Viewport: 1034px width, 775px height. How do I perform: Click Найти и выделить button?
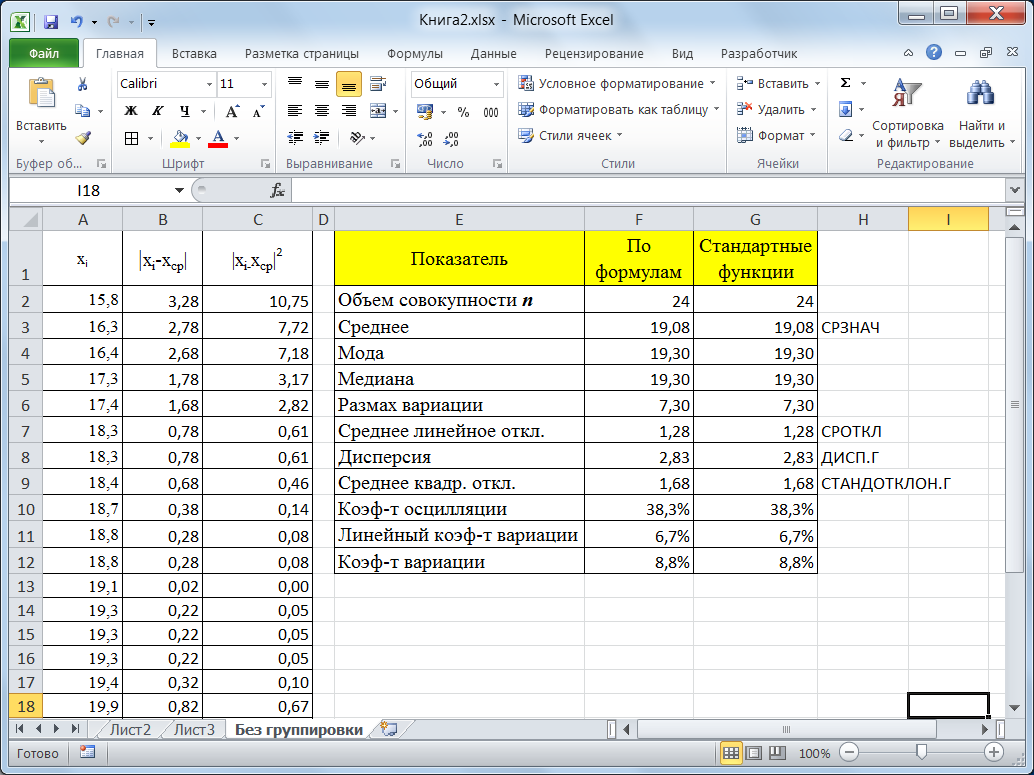coord(981,112)
